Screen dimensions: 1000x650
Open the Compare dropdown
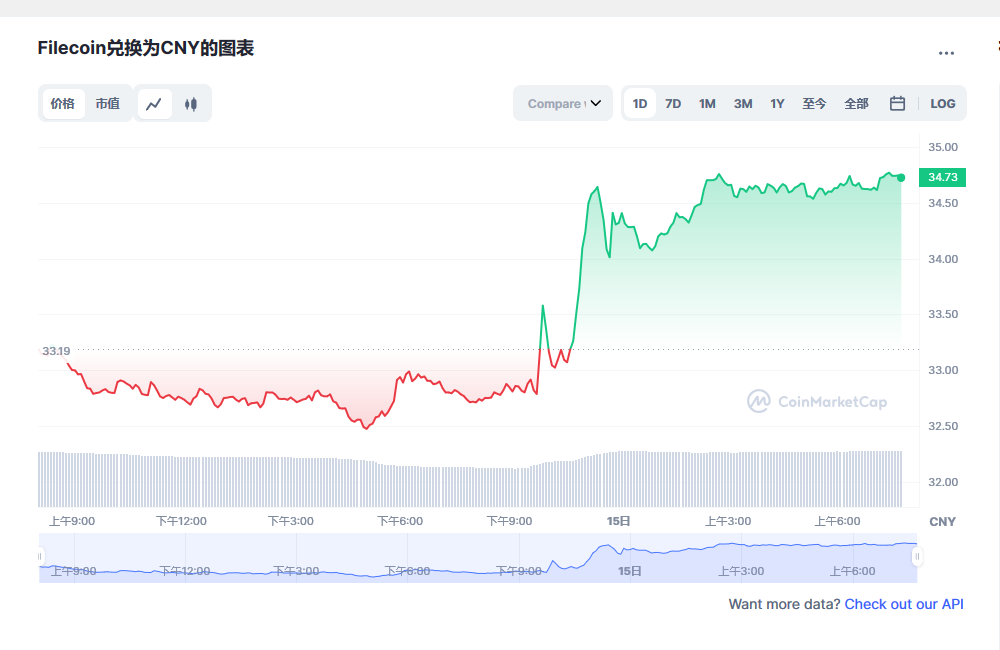pos(563,103)
